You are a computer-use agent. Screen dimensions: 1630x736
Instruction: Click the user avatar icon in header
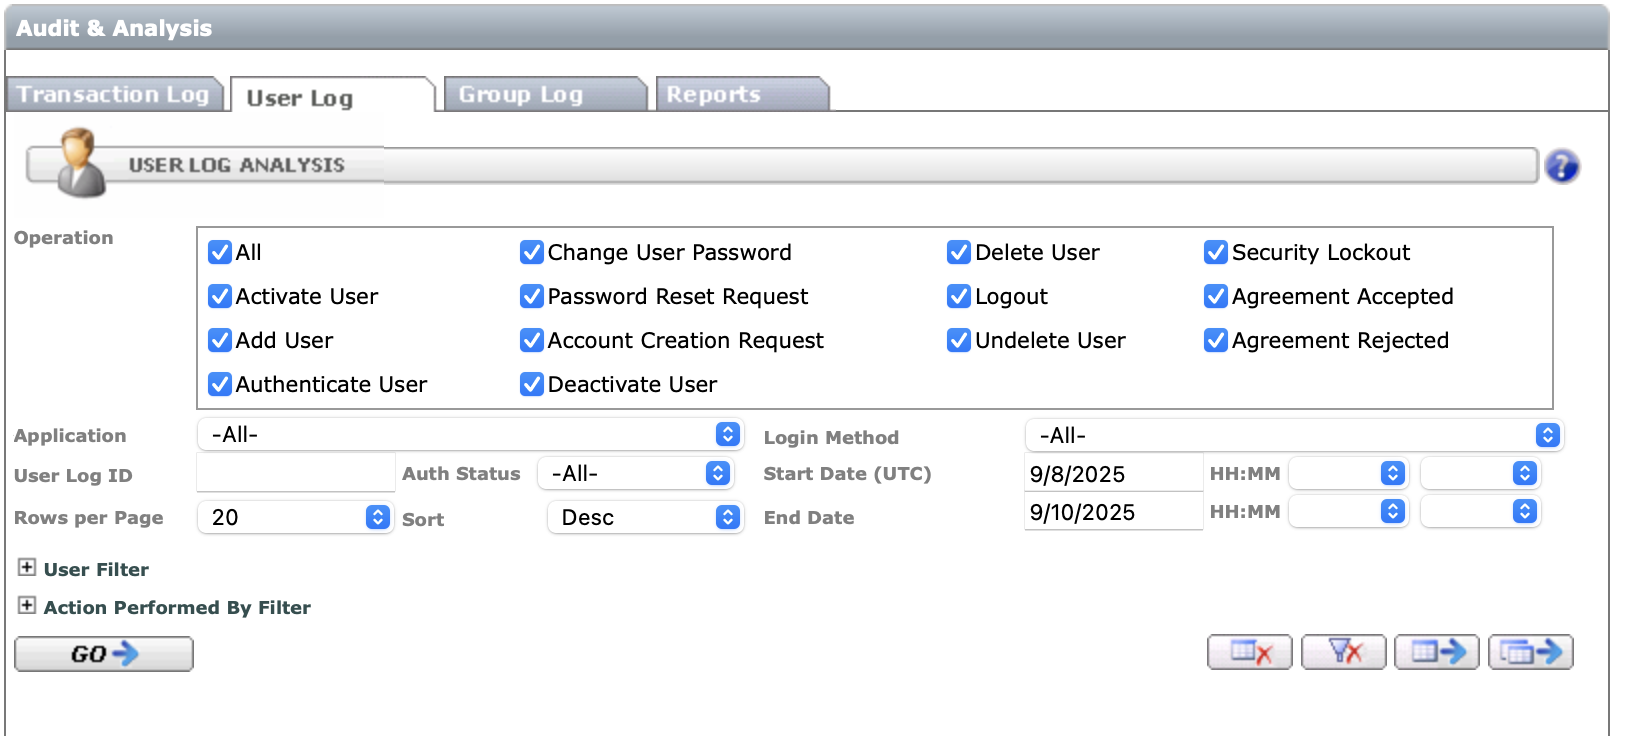pos(80,162)
